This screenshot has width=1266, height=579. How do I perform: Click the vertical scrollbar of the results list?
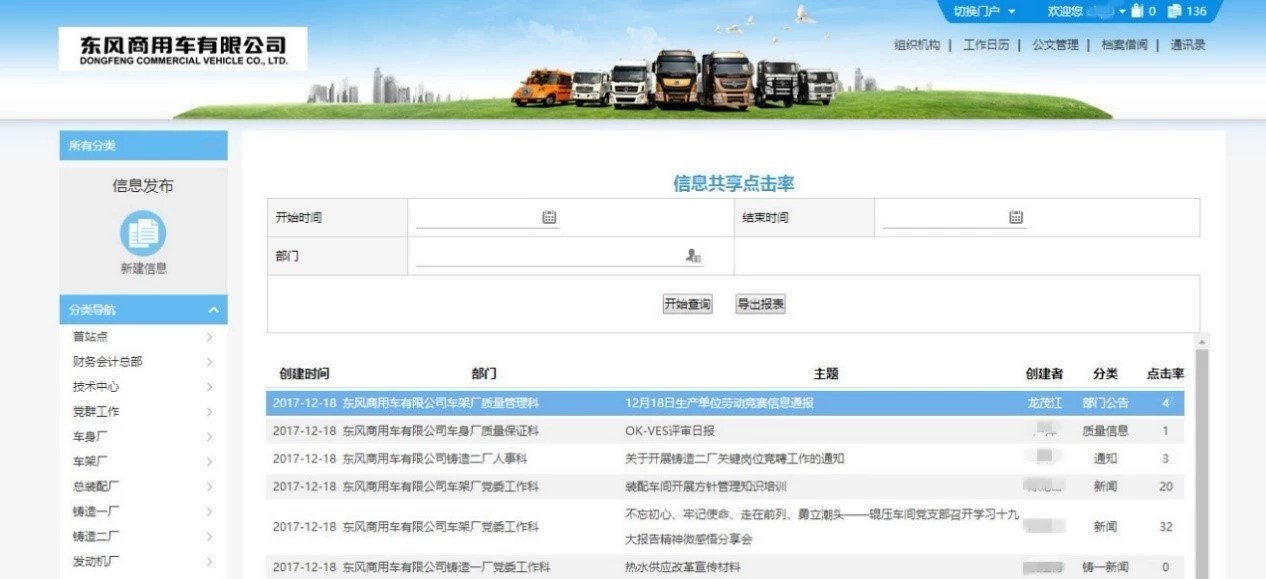point(1201,450)
